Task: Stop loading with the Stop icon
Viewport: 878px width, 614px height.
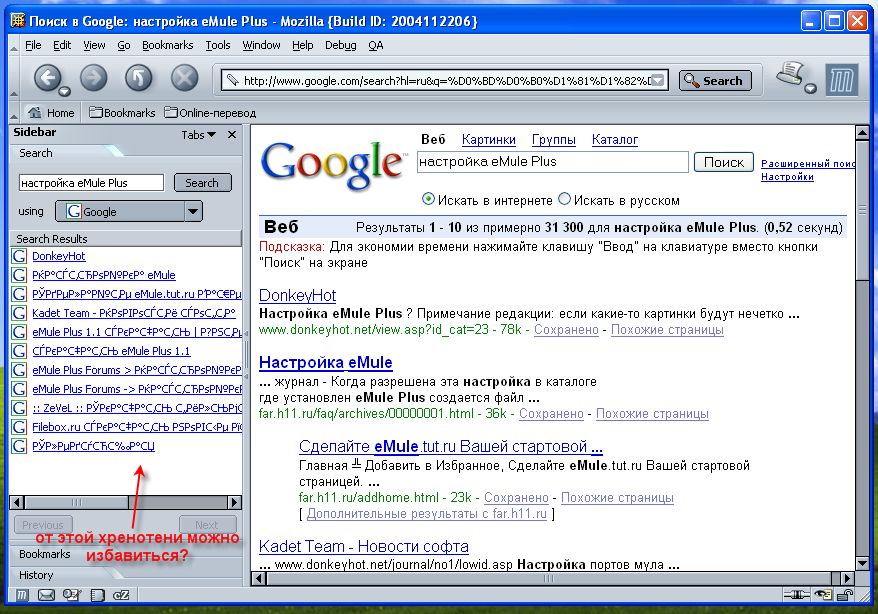Action: coord(184,78)
